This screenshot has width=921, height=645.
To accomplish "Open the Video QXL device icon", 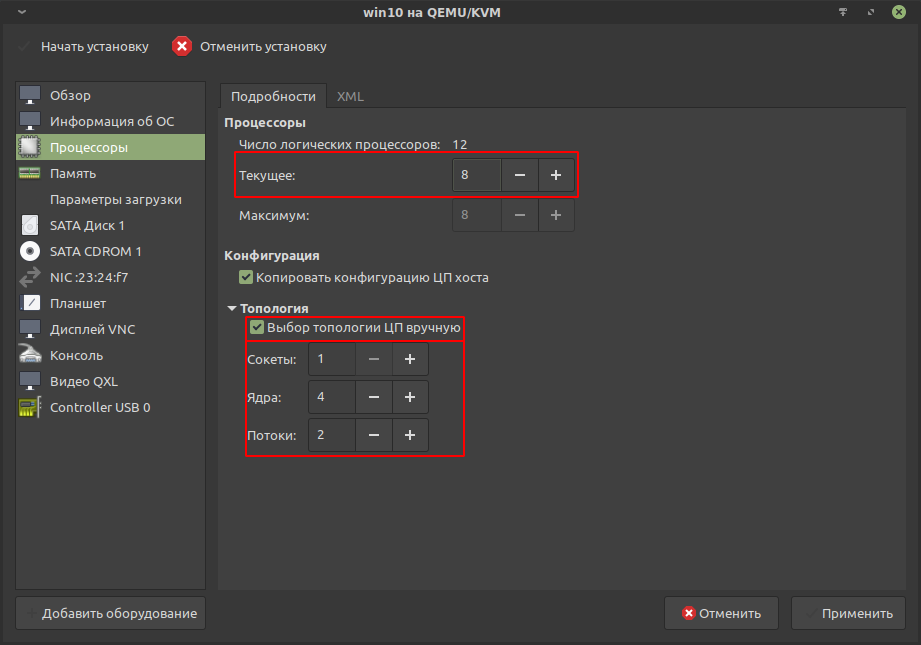I will (30, 382).
